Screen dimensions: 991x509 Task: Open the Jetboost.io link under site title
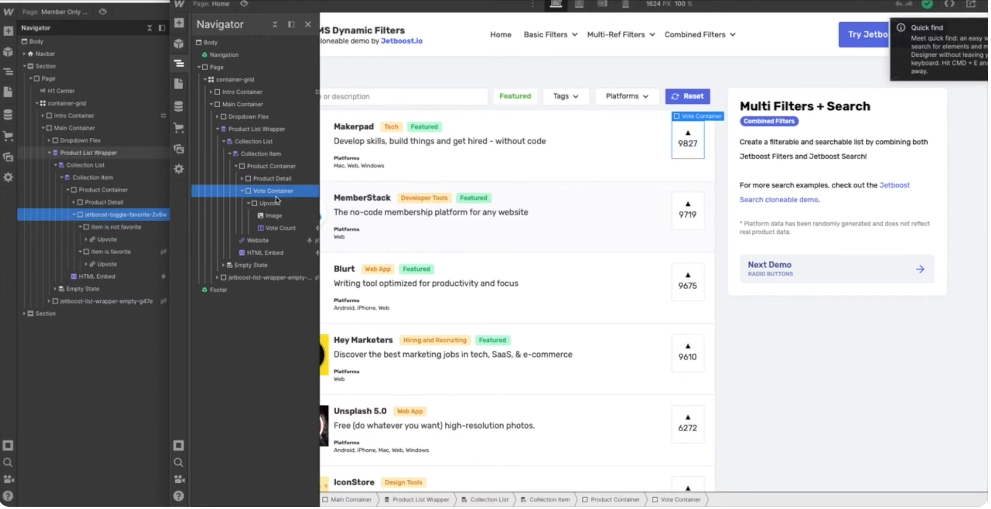[x=401, y=41]
